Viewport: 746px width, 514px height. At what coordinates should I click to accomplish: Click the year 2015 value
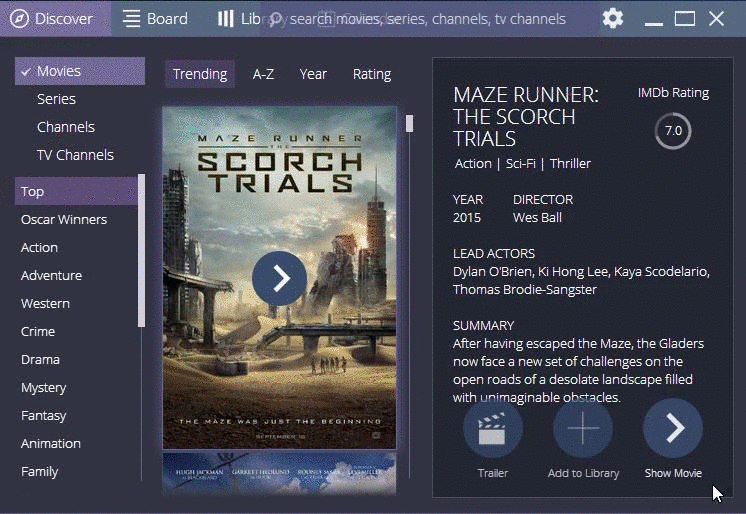[x=467, y=218]
